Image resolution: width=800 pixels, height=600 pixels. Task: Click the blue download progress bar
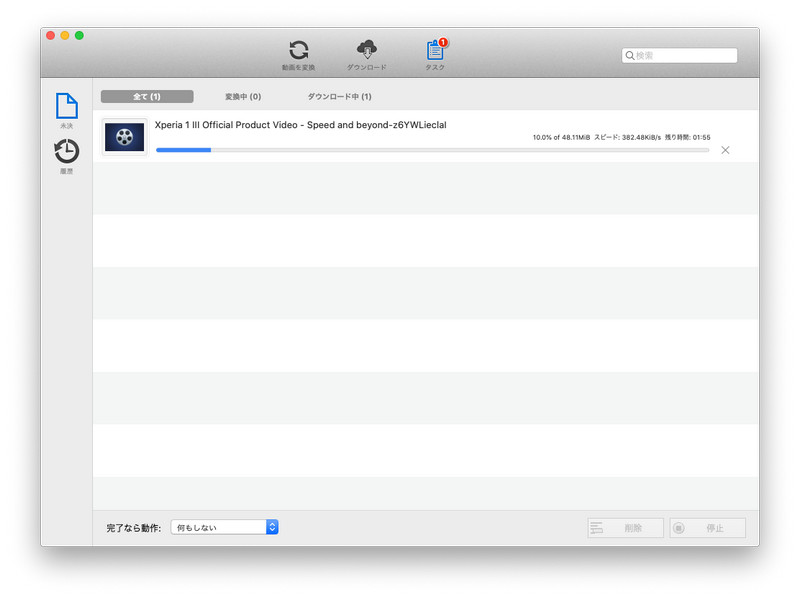432,150
